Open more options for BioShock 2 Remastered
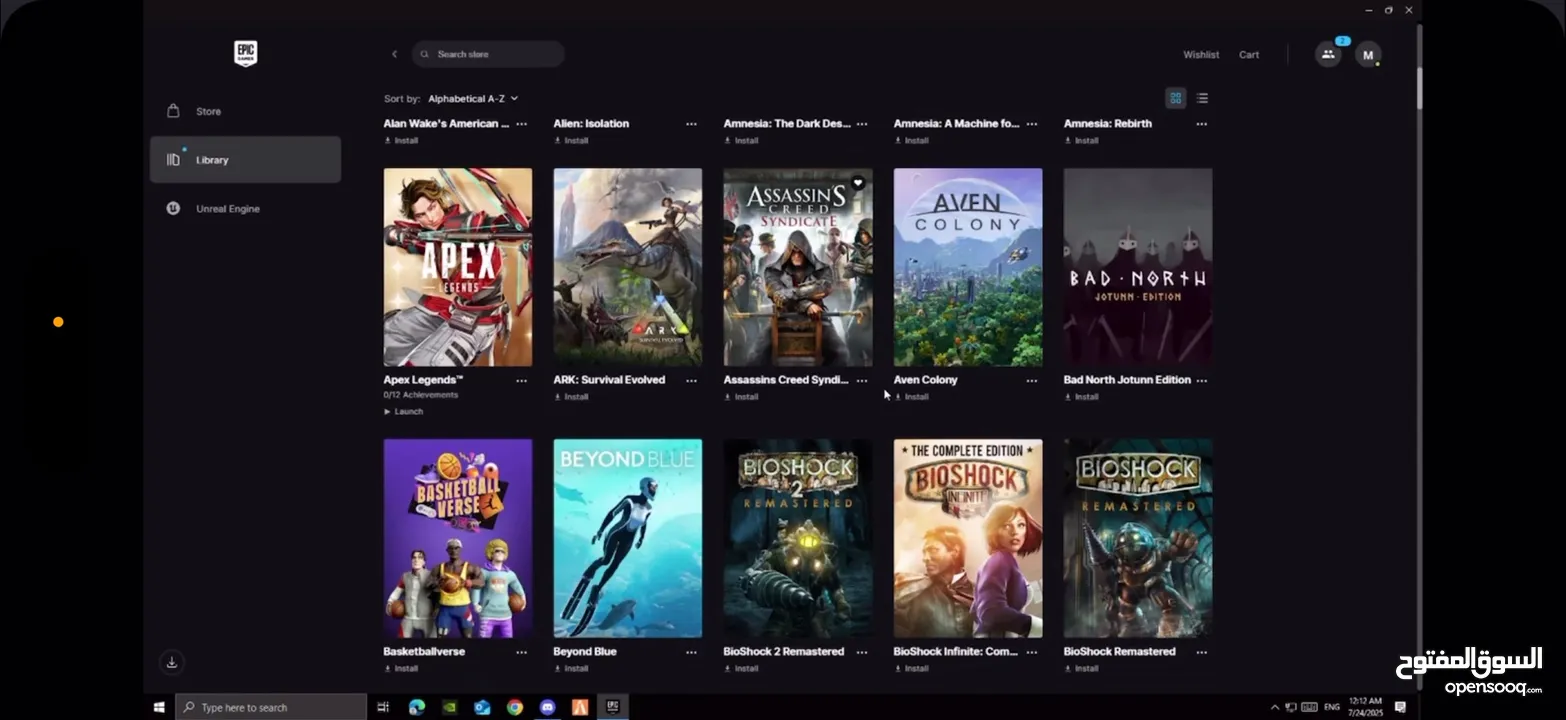Screen dimensions: 1566x720 point(862,652)
